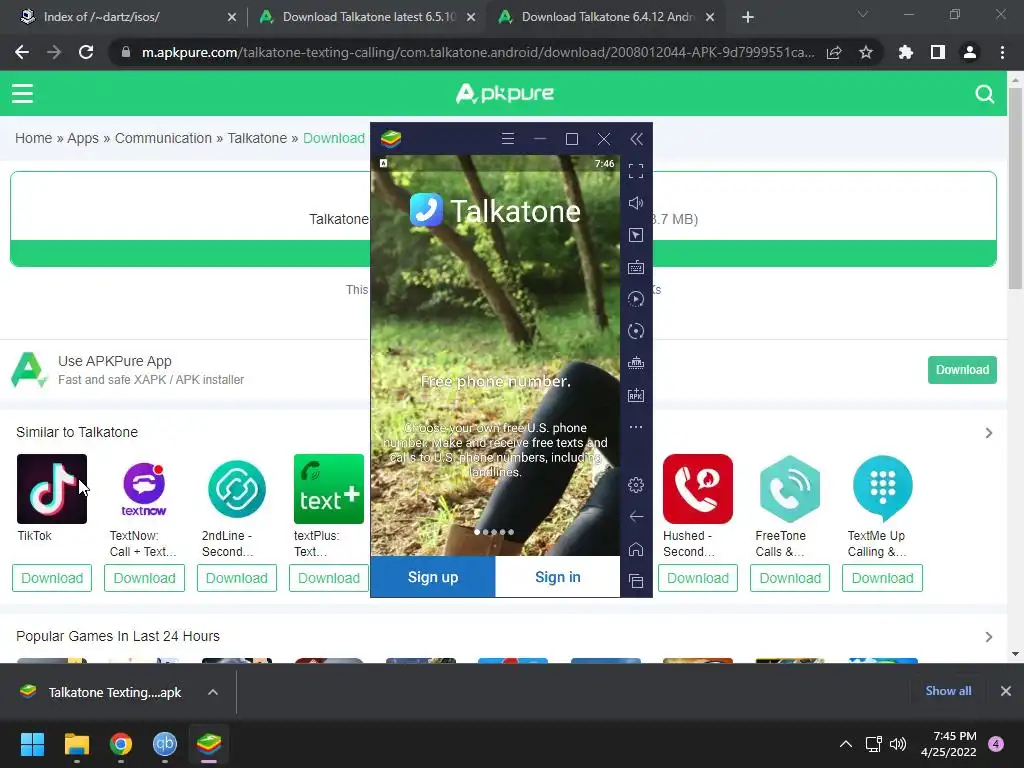Open Windows Start menu
The height and width of the screenshot is (768, 1024).
click(32, 744)
